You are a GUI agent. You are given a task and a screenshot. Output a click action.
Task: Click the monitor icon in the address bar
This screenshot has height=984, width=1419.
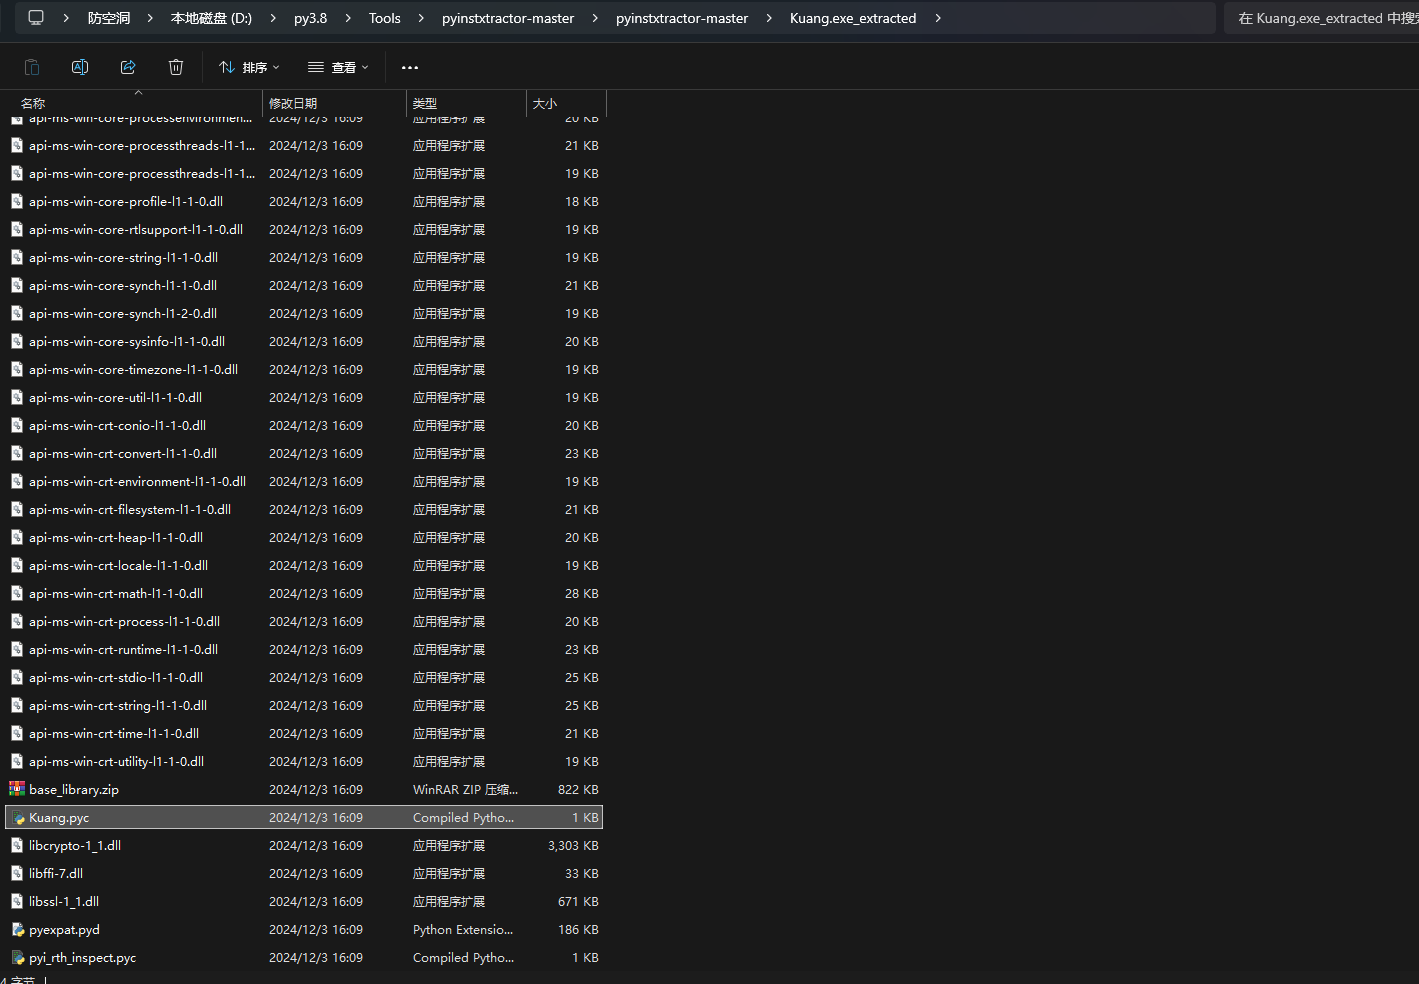pos(36,18)
